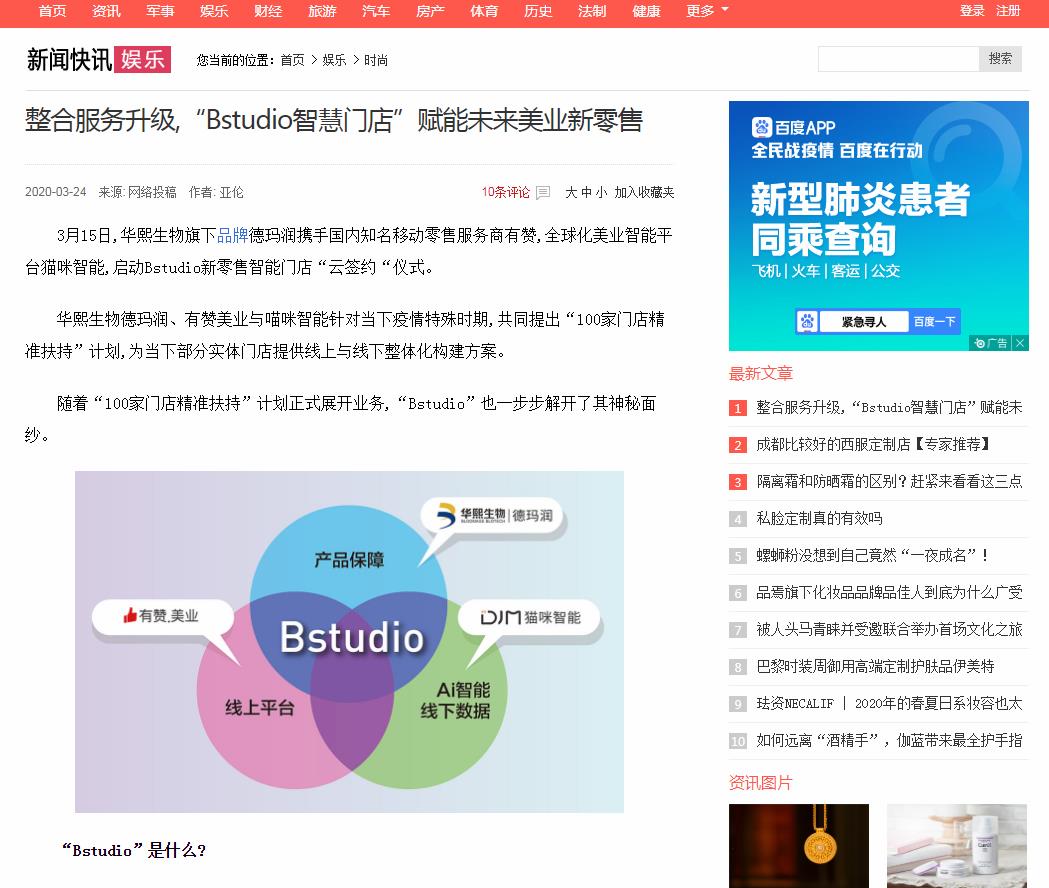1049x888 pixels.
Task: Open the 资讯 nav item
Action: pyautogui.click(x=106, y=11)
